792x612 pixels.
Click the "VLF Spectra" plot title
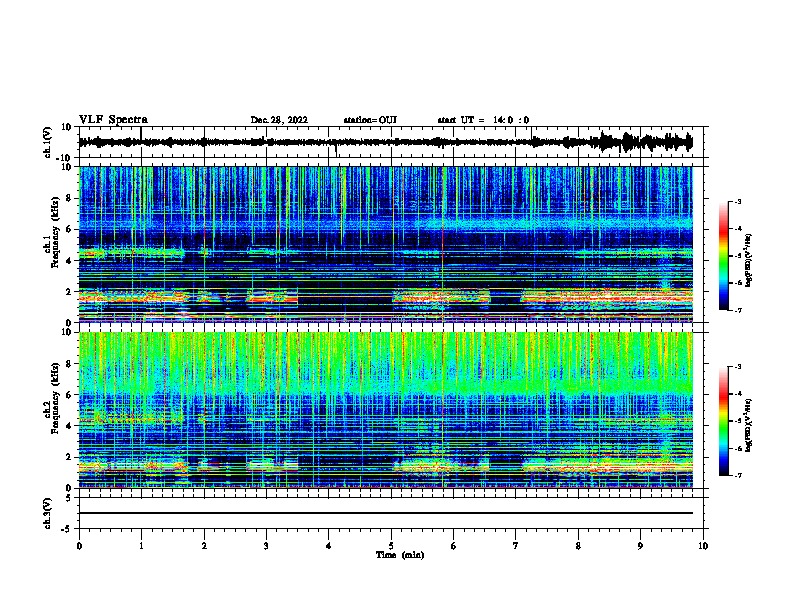(x=113, y=120)
